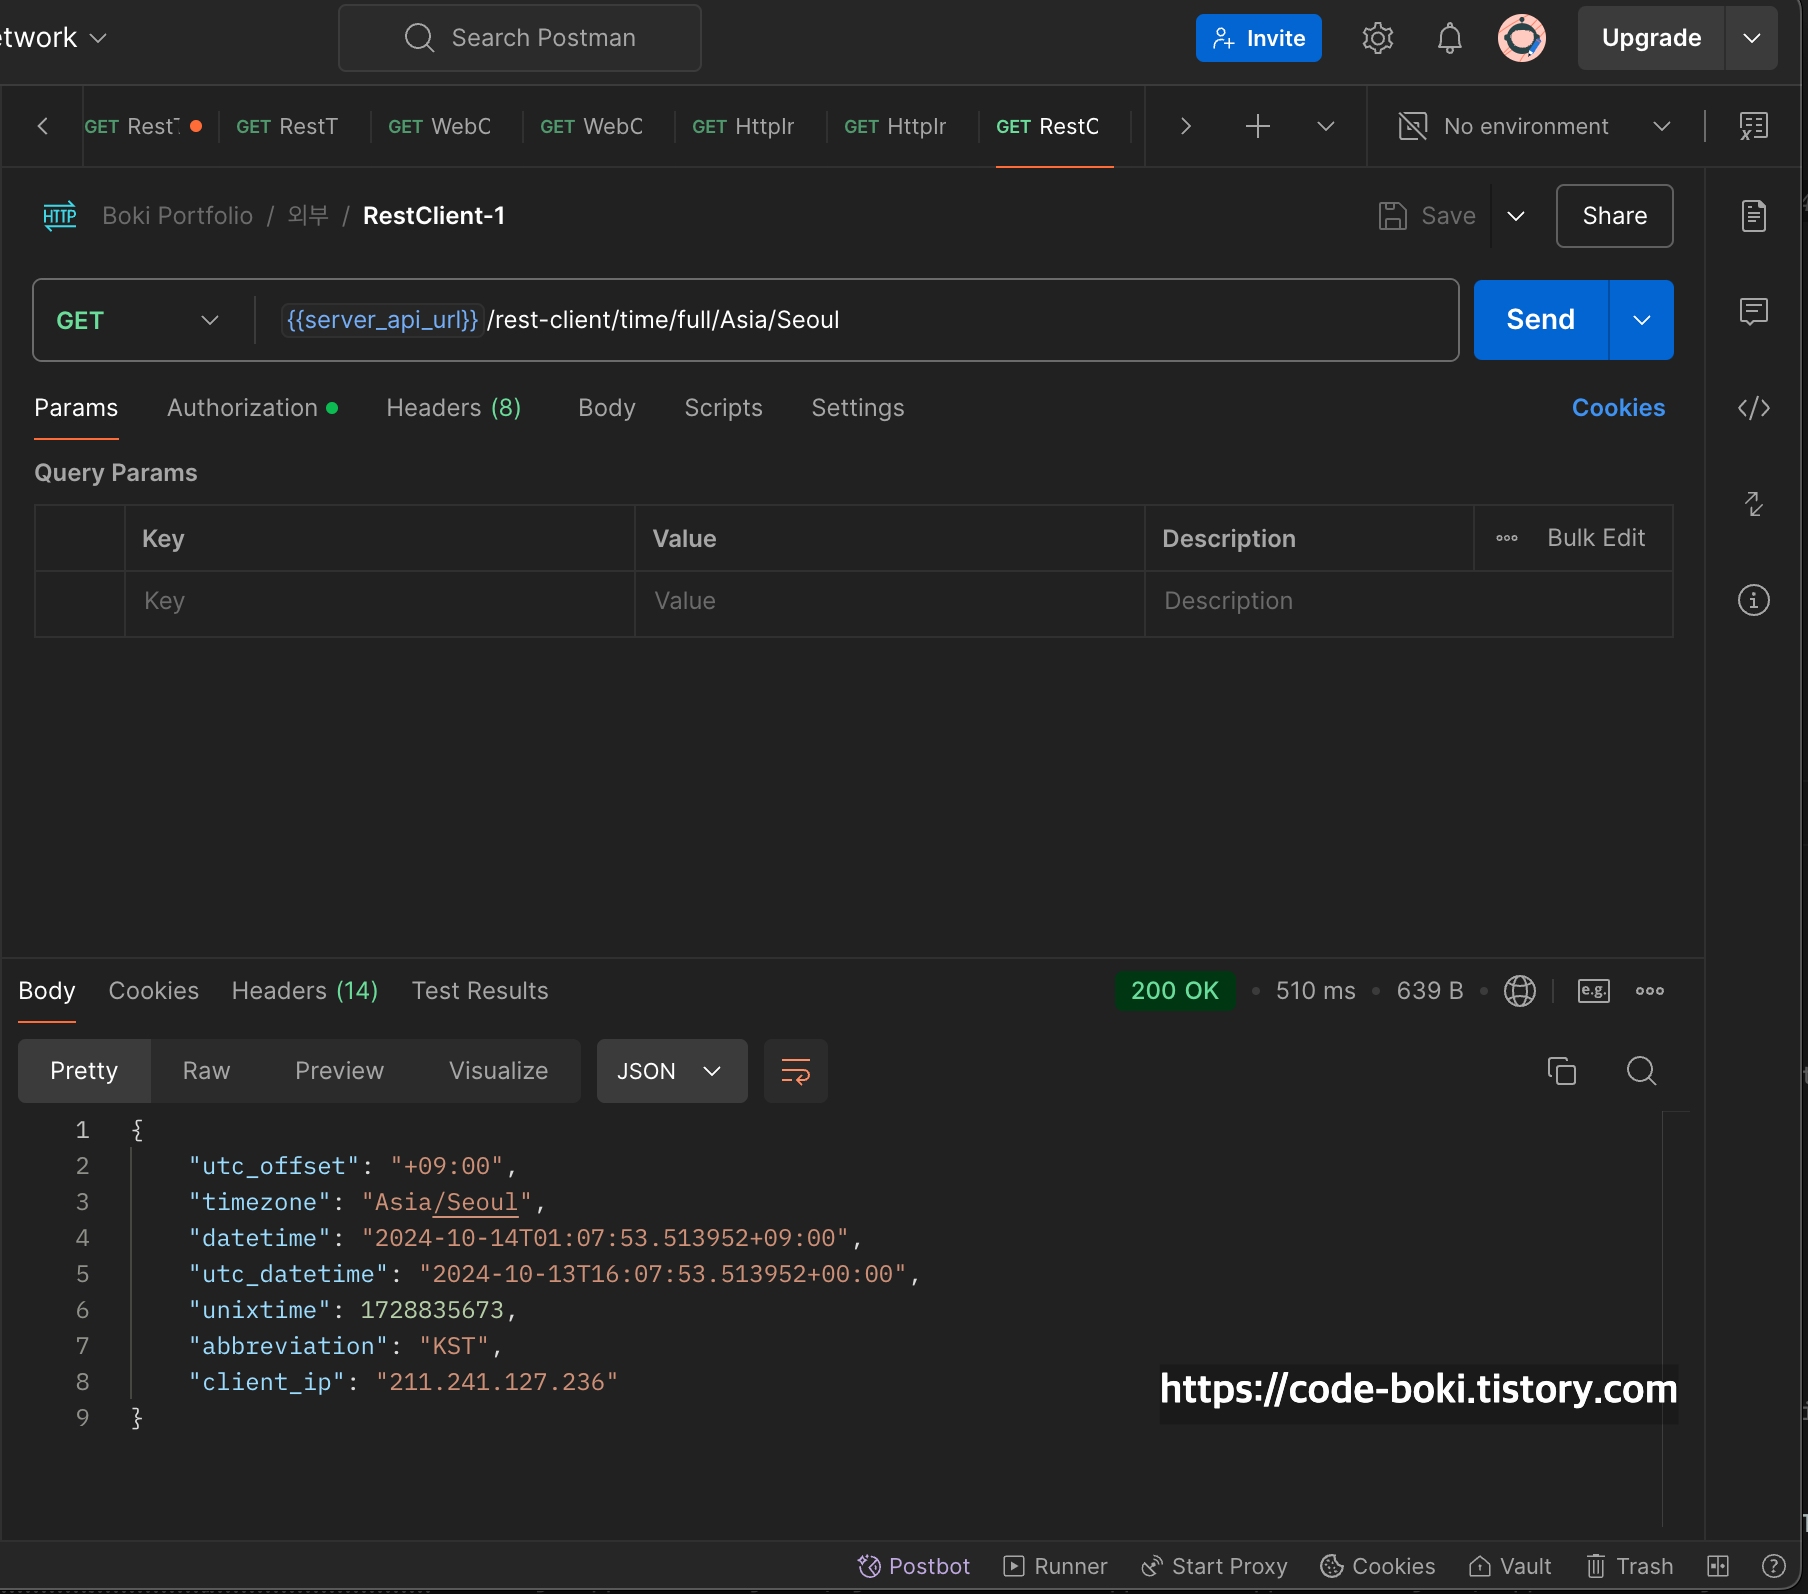The width and height of the screenshot is (1808, 1594).
Task: Open the query params column options menu
Action: 1506,538
